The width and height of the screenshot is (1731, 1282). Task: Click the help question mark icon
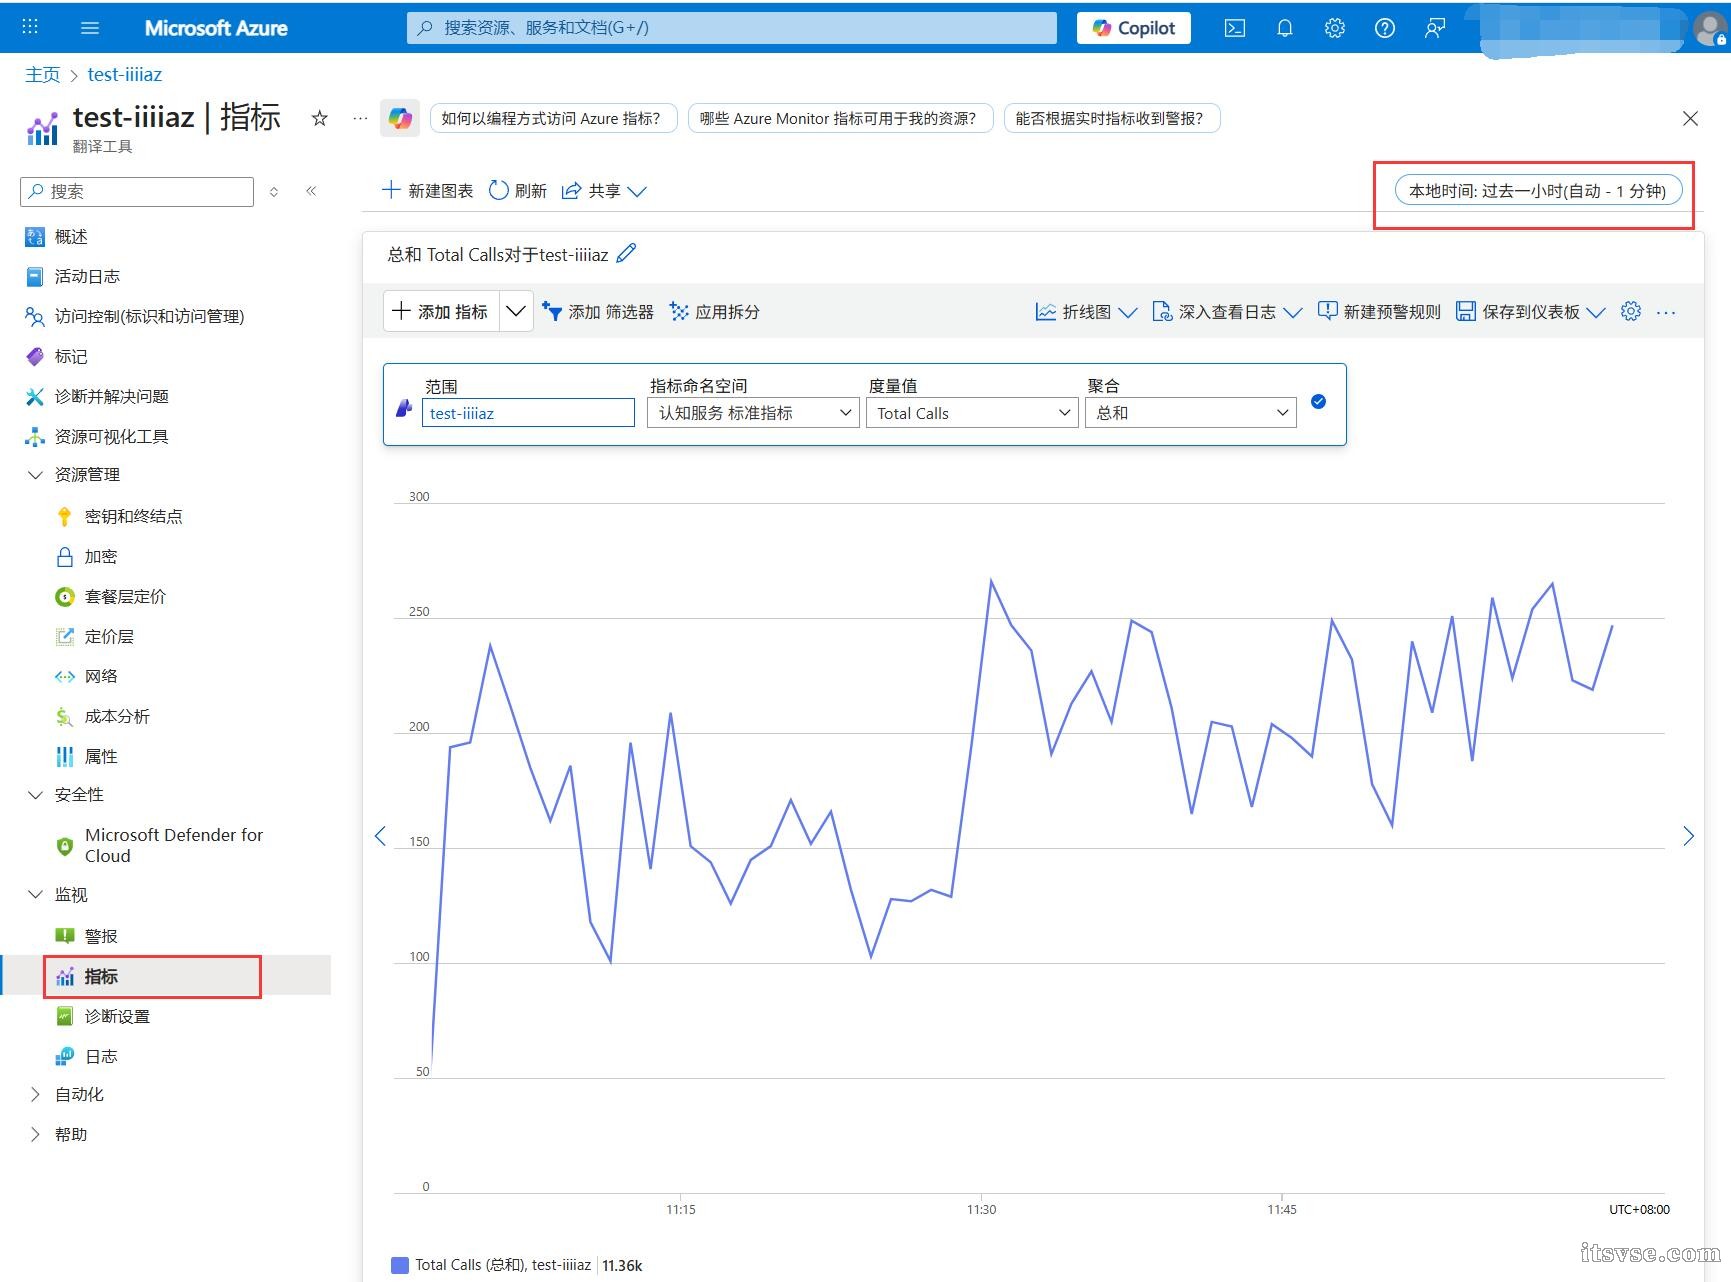click(x=1384, y=28)
